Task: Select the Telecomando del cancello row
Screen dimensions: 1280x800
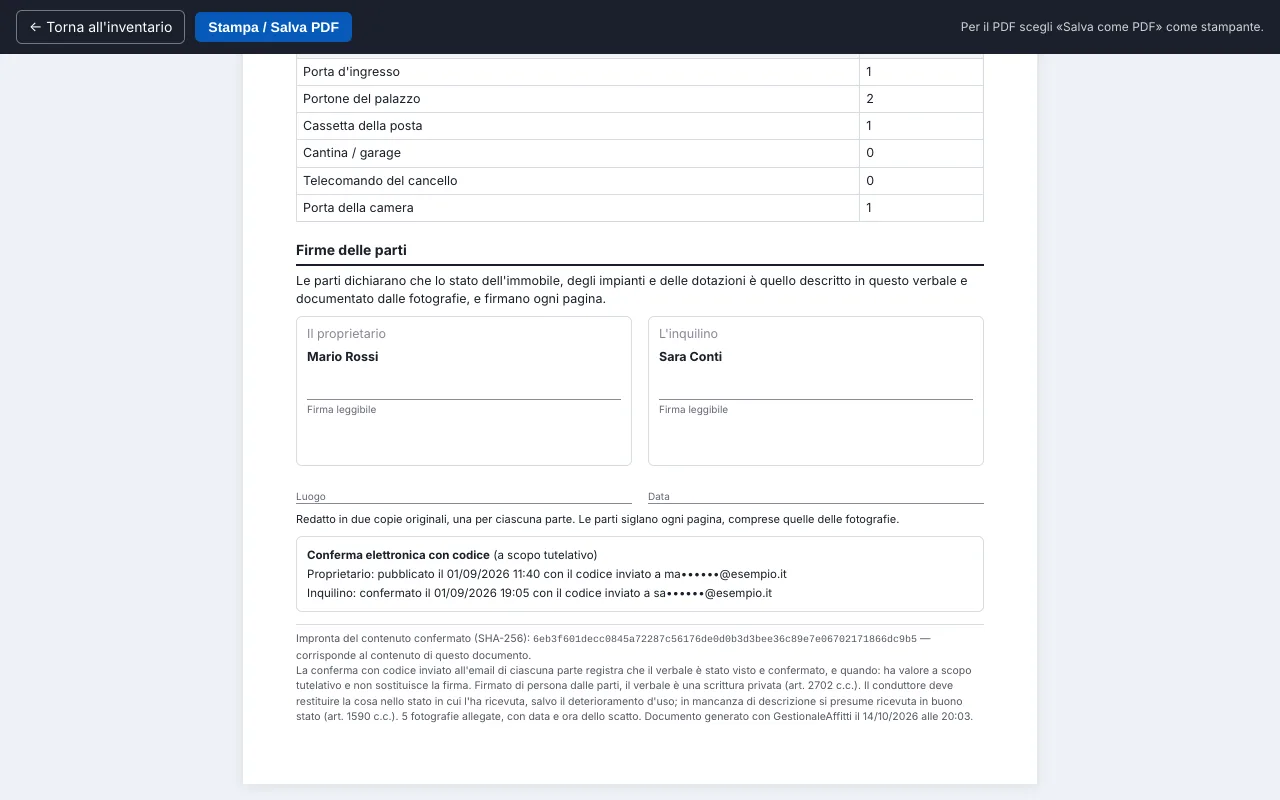Action: [x=640, y=181]
